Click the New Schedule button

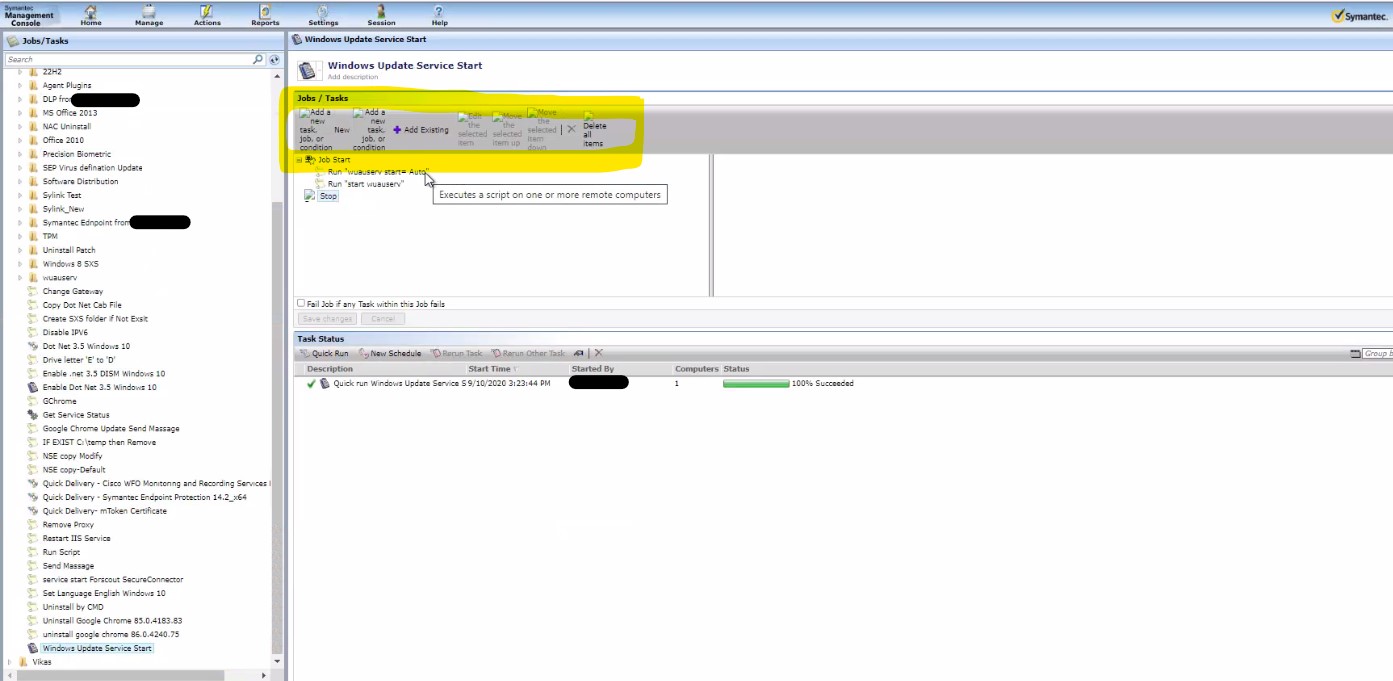point(390,353)
